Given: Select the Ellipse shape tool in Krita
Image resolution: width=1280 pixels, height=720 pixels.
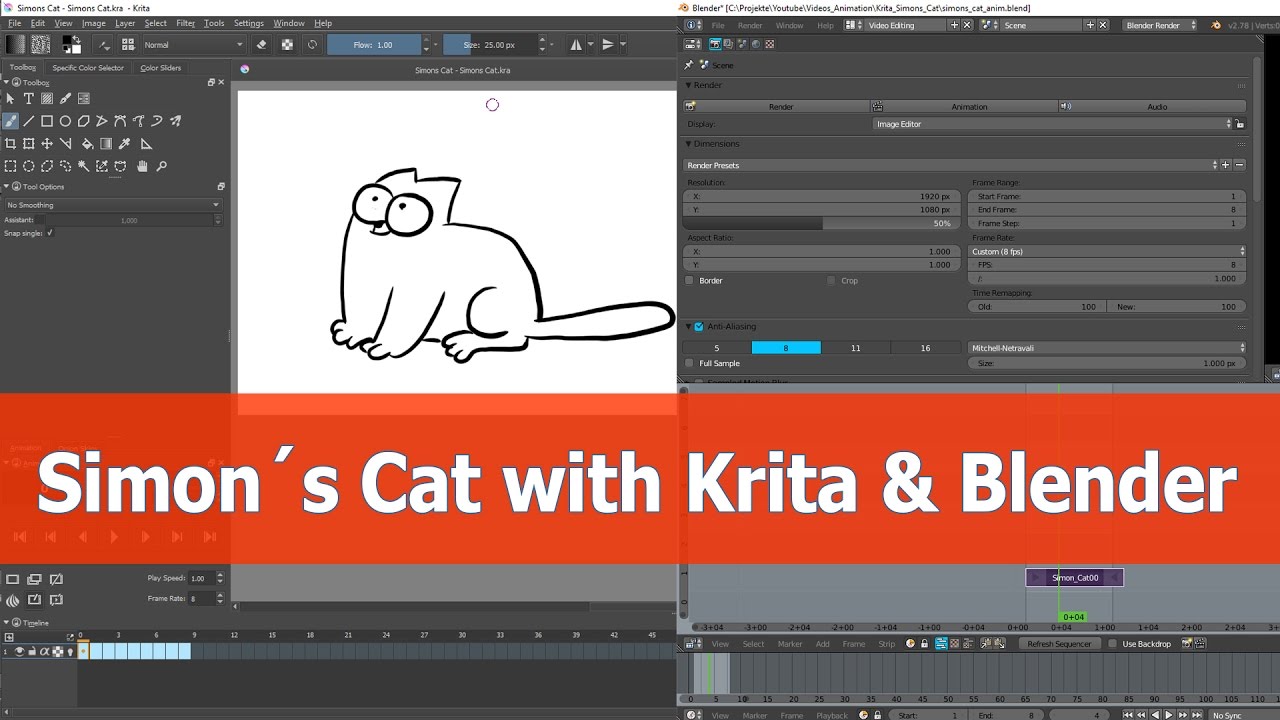Looking at the screenshot, I should [x=65, y=121].
